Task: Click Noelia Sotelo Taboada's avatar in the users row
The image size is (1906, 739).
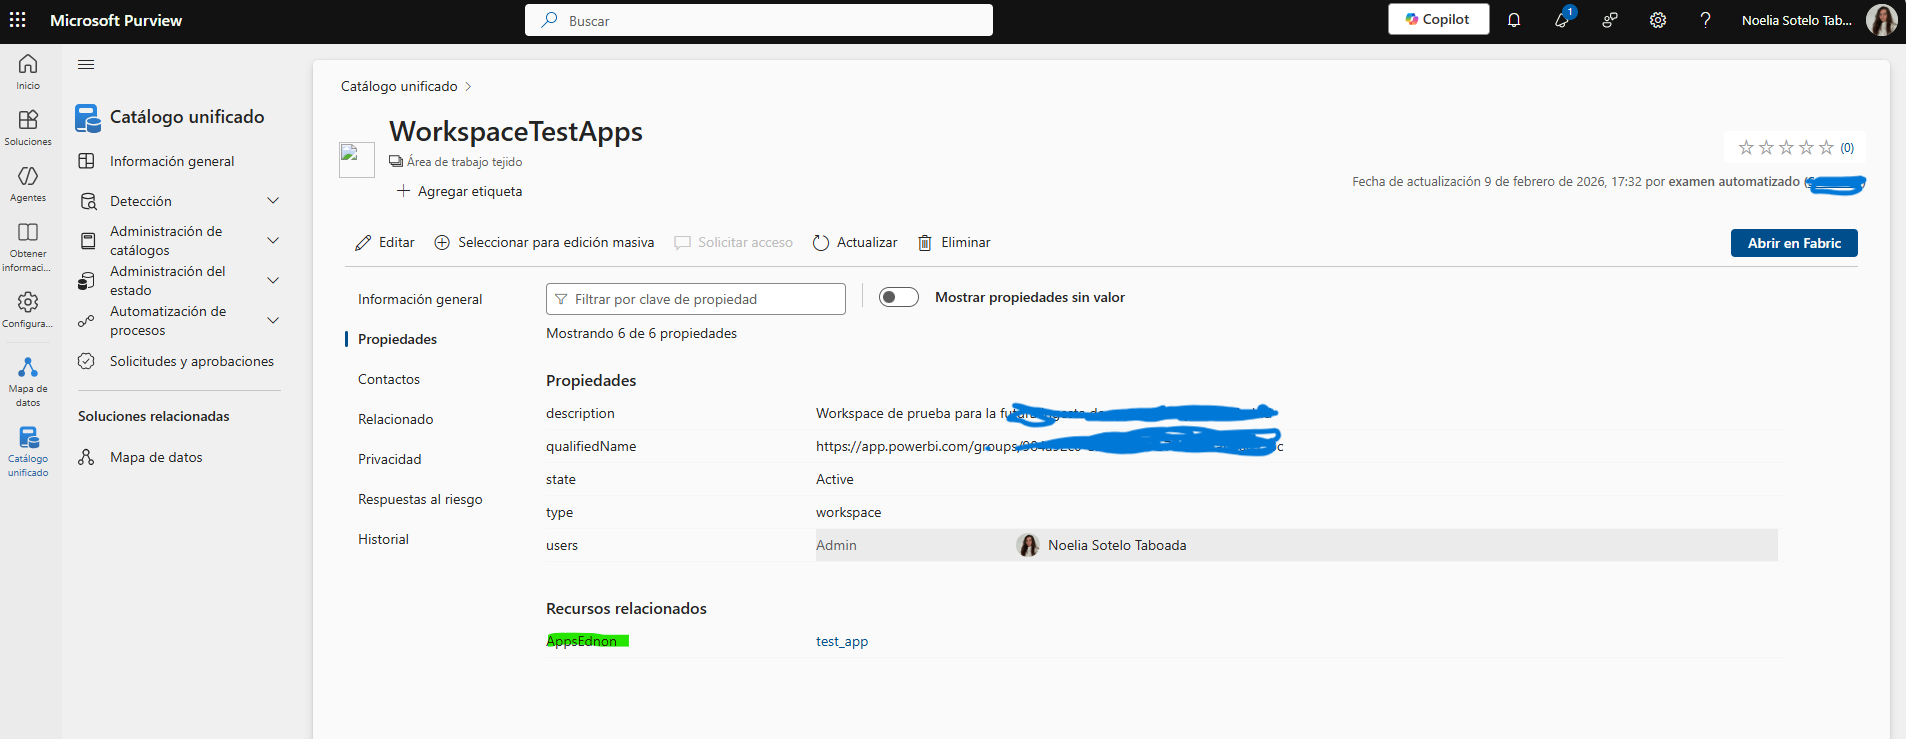Action: (1028, 545)
